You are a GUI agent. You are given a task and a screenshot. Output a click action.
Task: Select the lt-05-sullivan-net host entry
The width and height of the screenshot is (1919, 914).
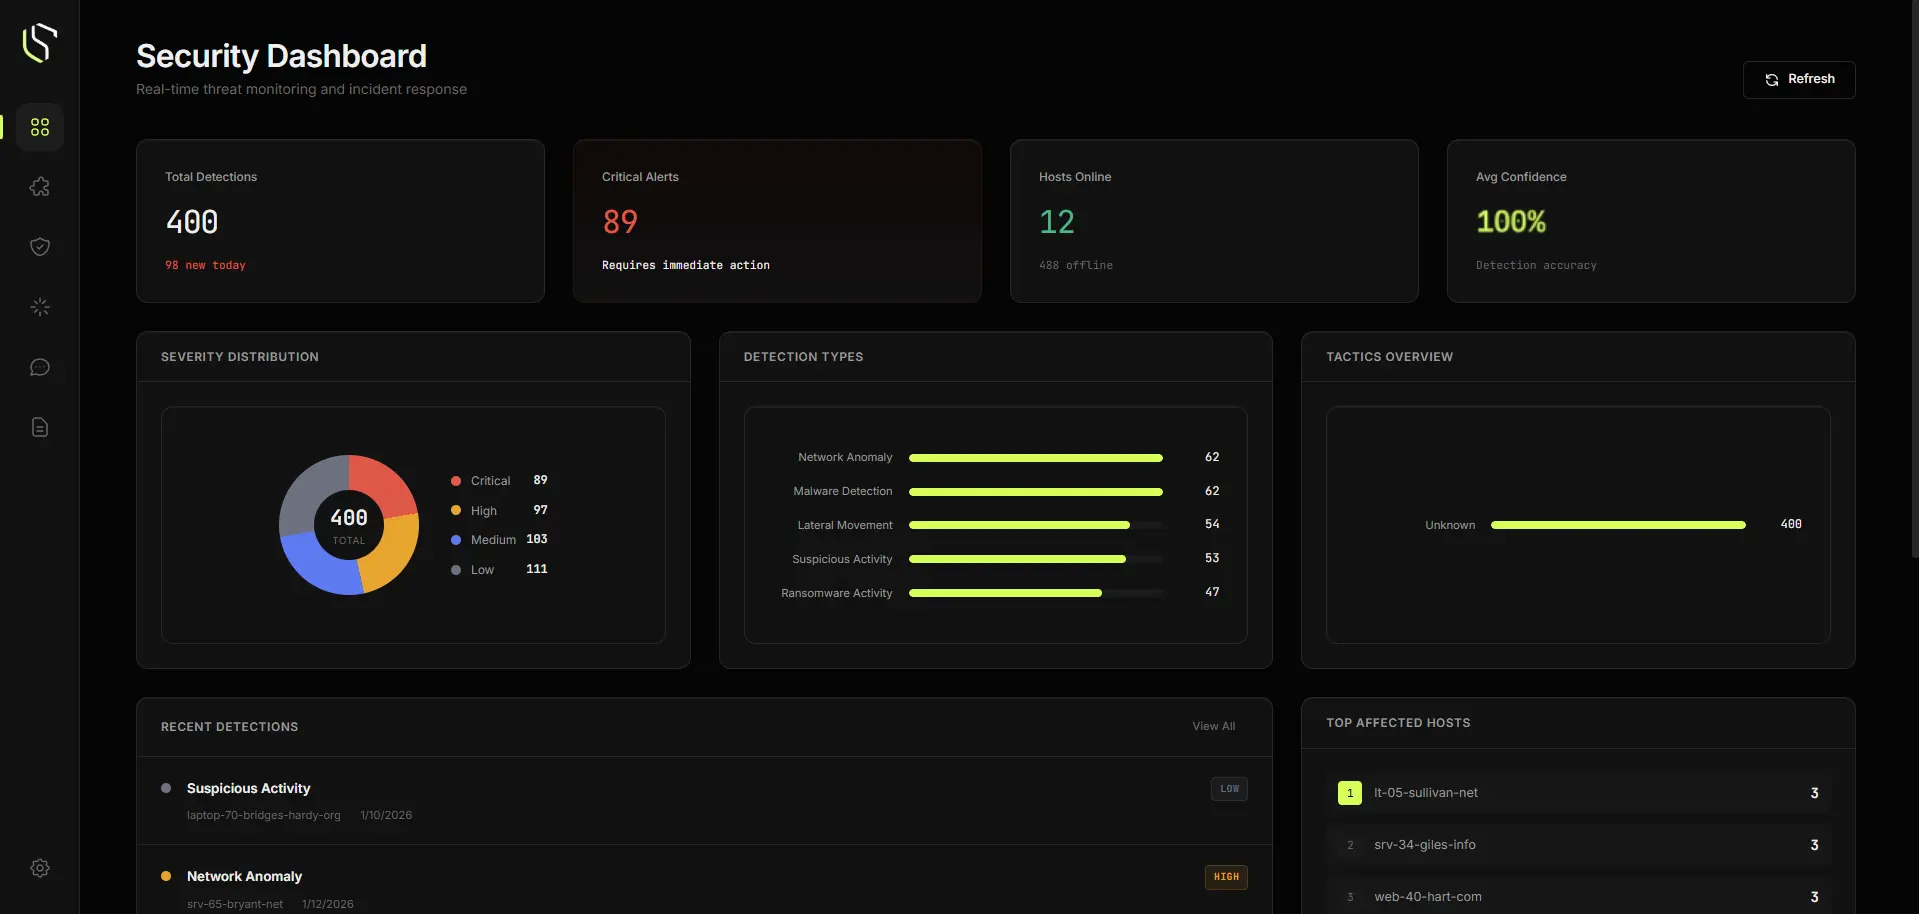[1577, 793]
